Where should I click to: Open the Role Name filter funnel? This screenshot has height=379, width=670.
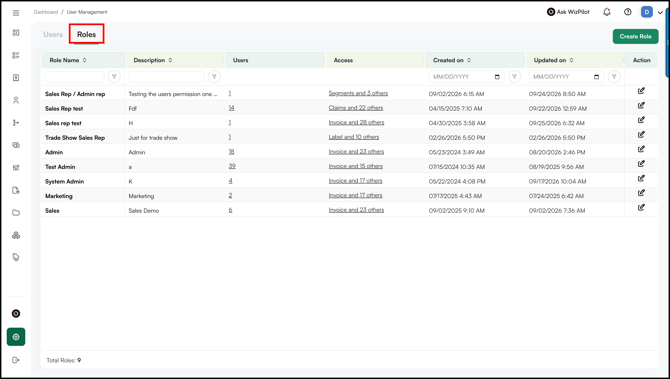click(x=114, y=77)
